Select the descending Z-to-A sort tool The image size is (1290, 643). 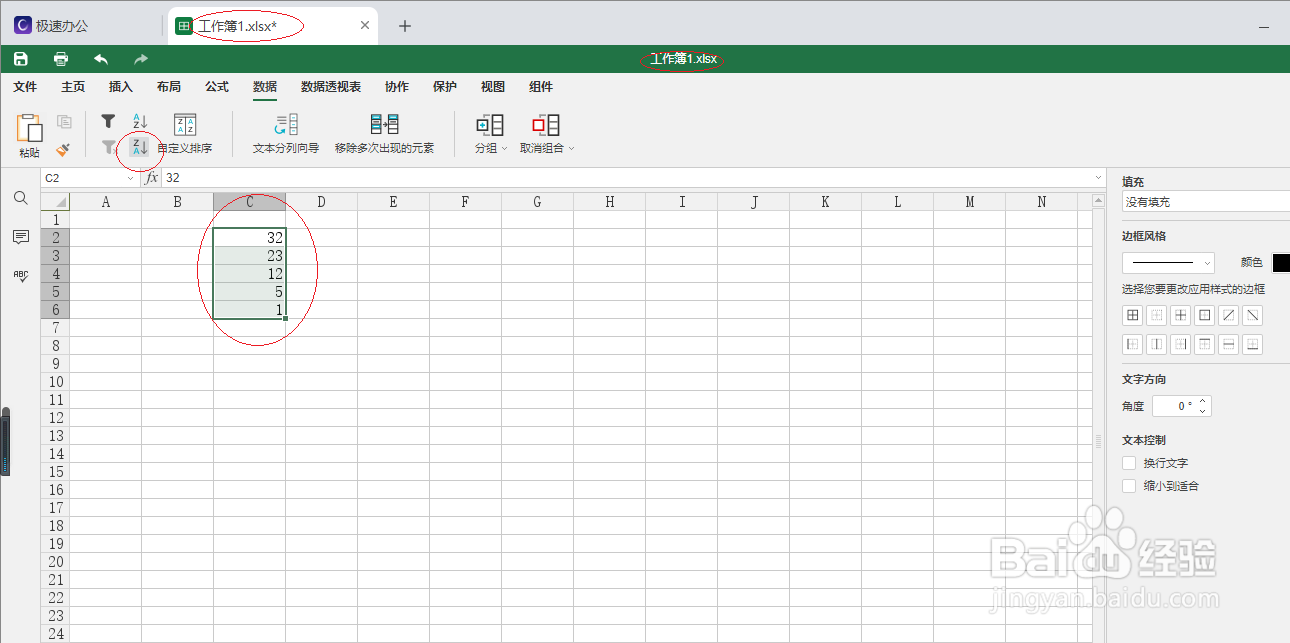(x=140, y=147)
